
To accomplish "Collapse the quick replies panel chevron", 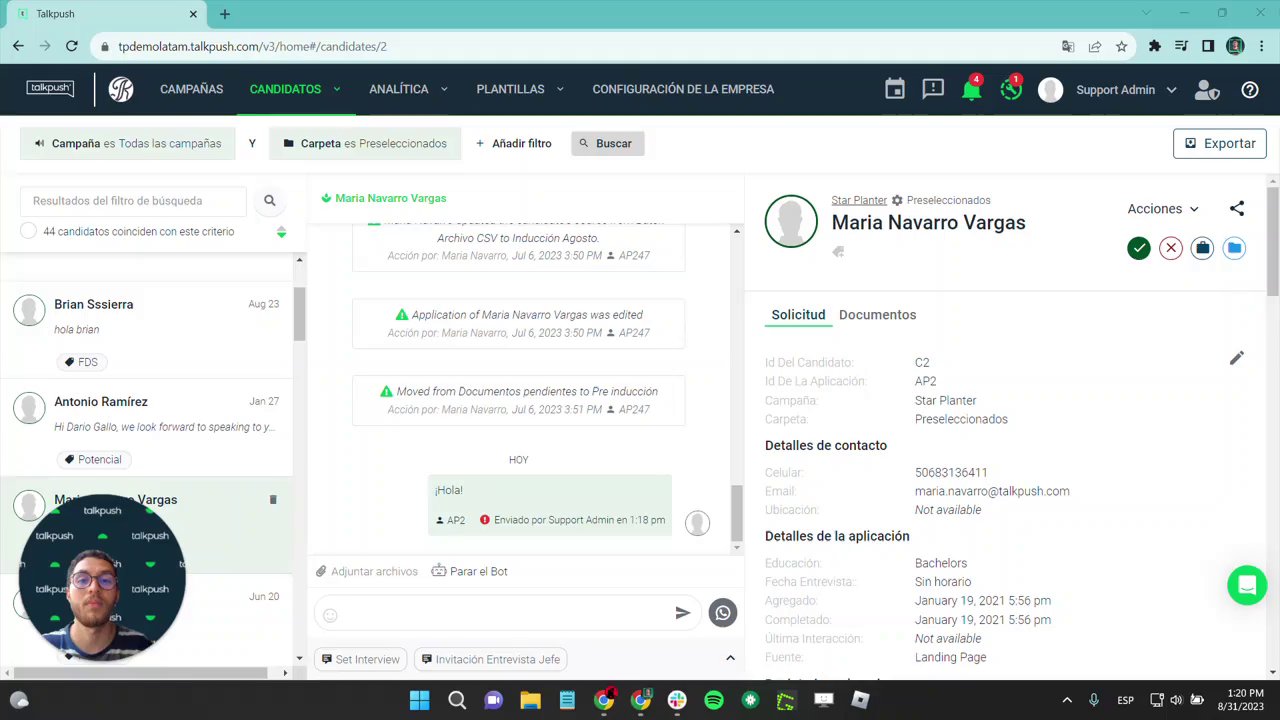I will (730, 658).
